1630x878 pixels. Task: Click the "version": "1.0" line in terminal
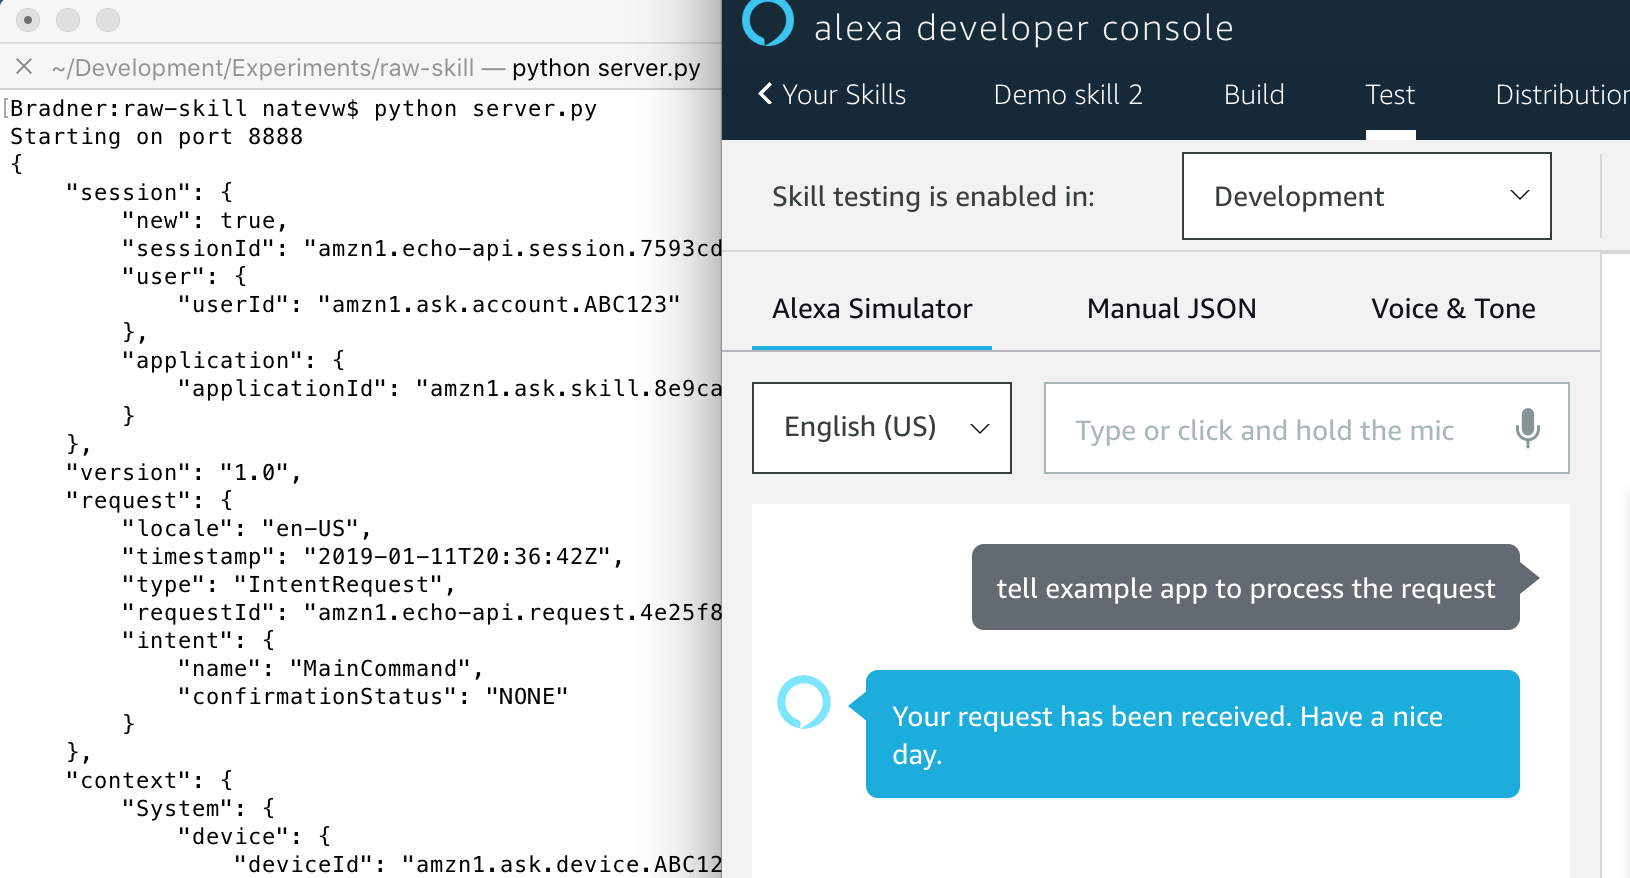(x=184, y=473)
